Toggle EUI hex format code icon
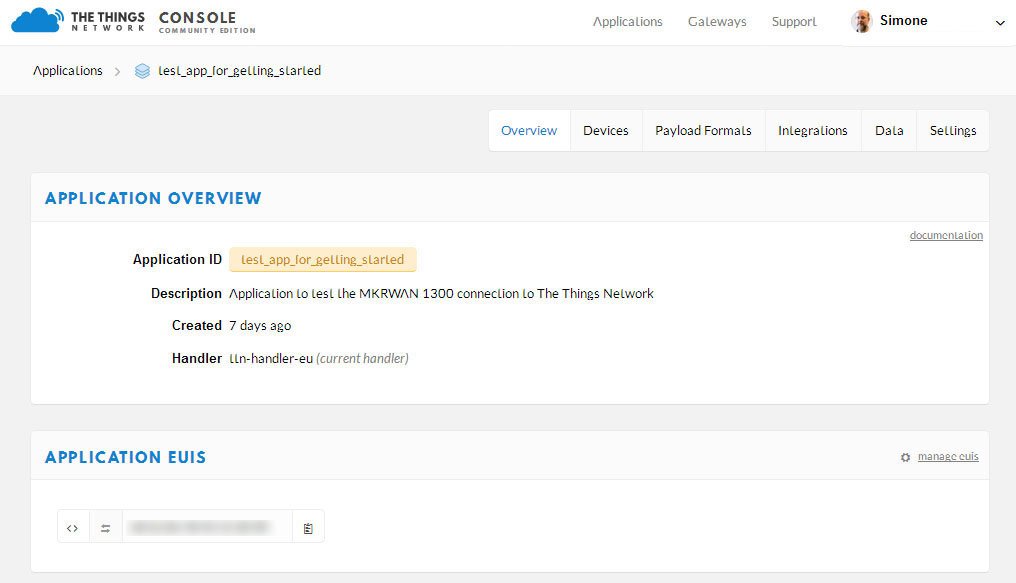Viewport: 1016px width, 583px height. (73, 529)
